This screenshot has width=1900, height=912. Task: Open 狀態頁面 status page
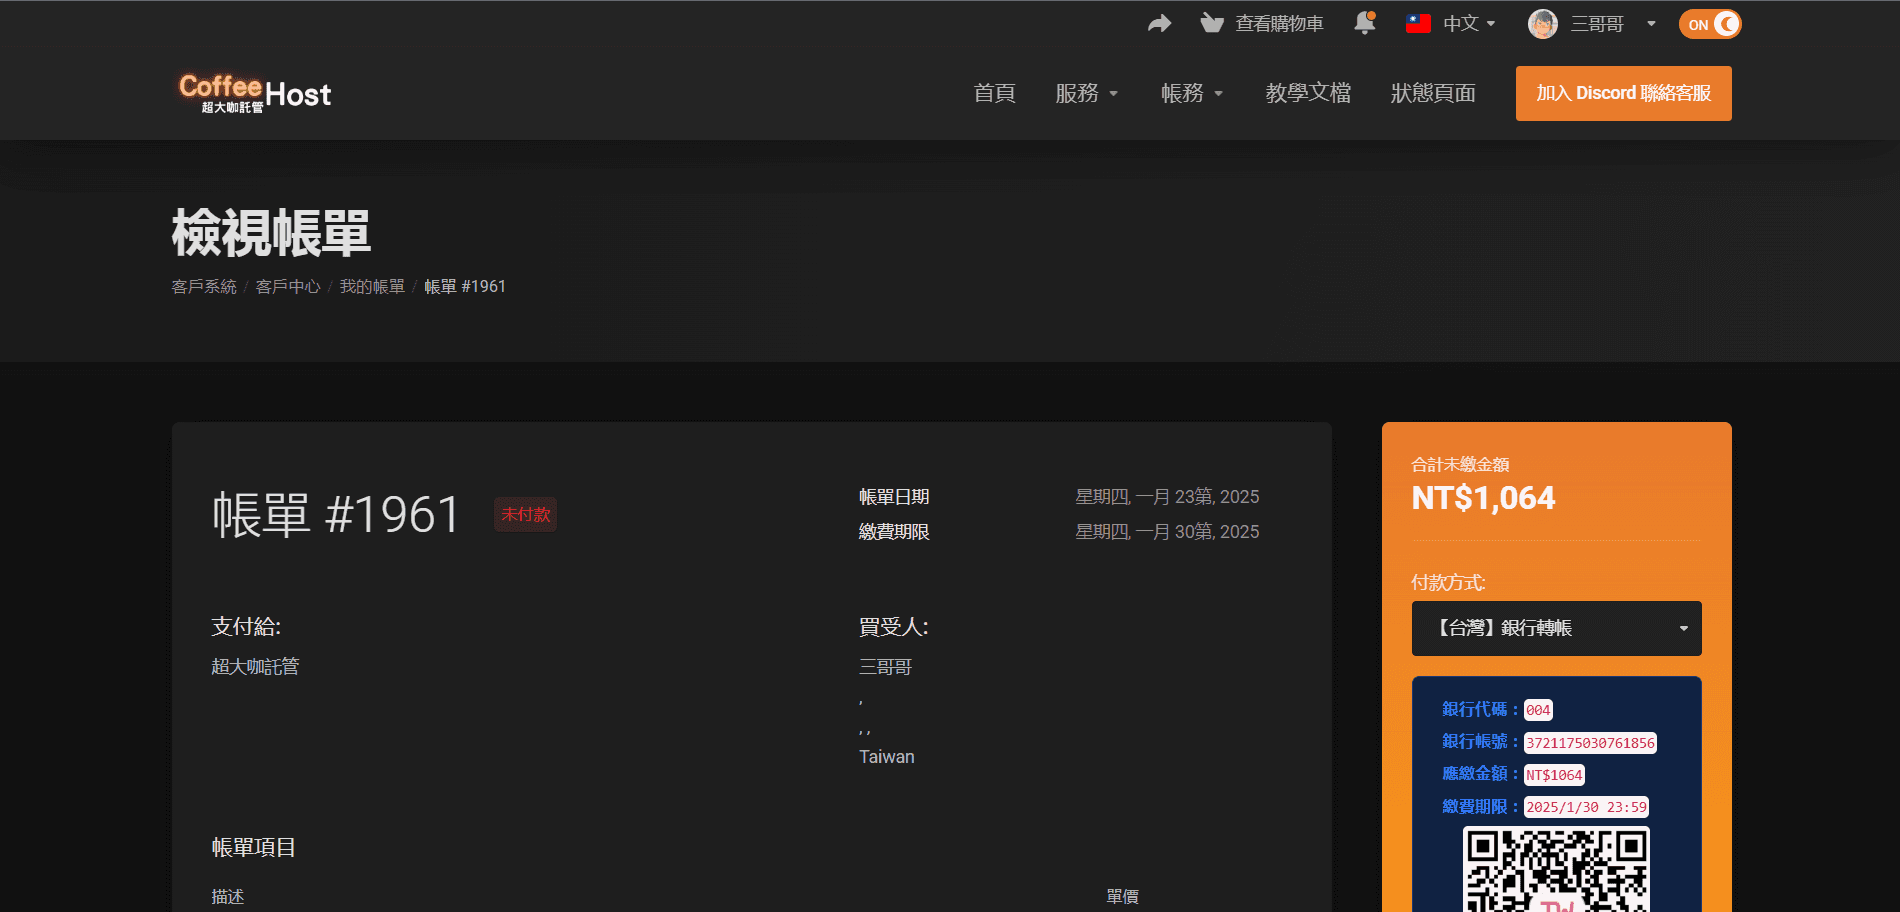[1433, 93]
